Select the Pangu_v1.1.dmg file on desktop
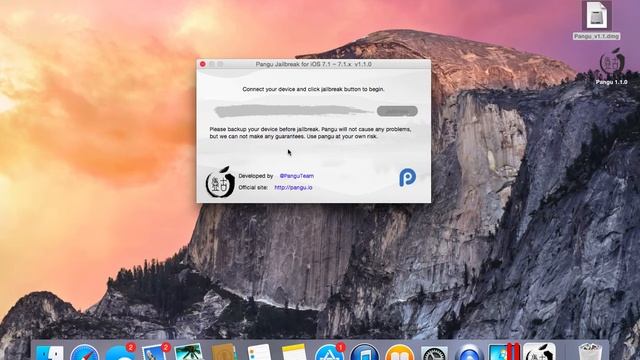This screenshot has width=640, height=360. (x=596, y=20)
